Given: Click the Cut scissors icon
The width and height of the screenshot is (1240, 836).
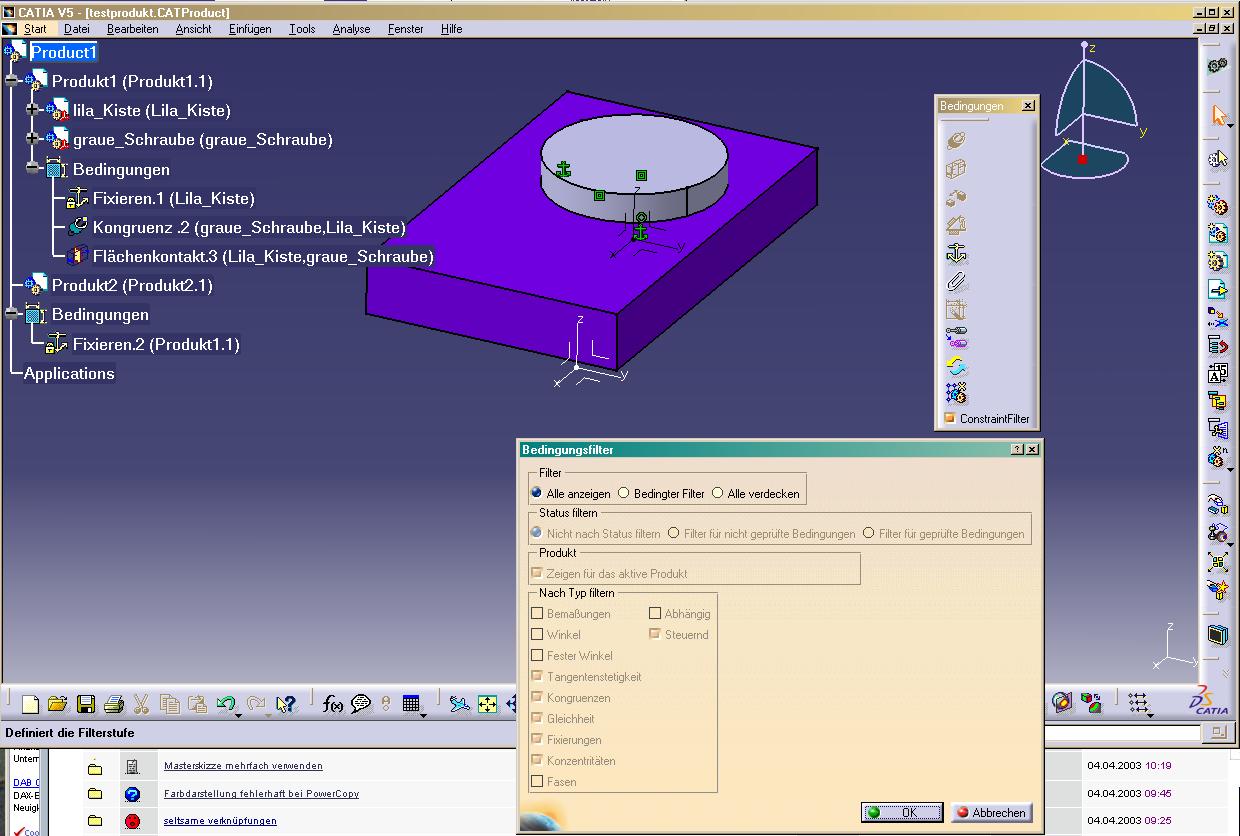Looking at the screenshot, I should (x=141, y=704).
